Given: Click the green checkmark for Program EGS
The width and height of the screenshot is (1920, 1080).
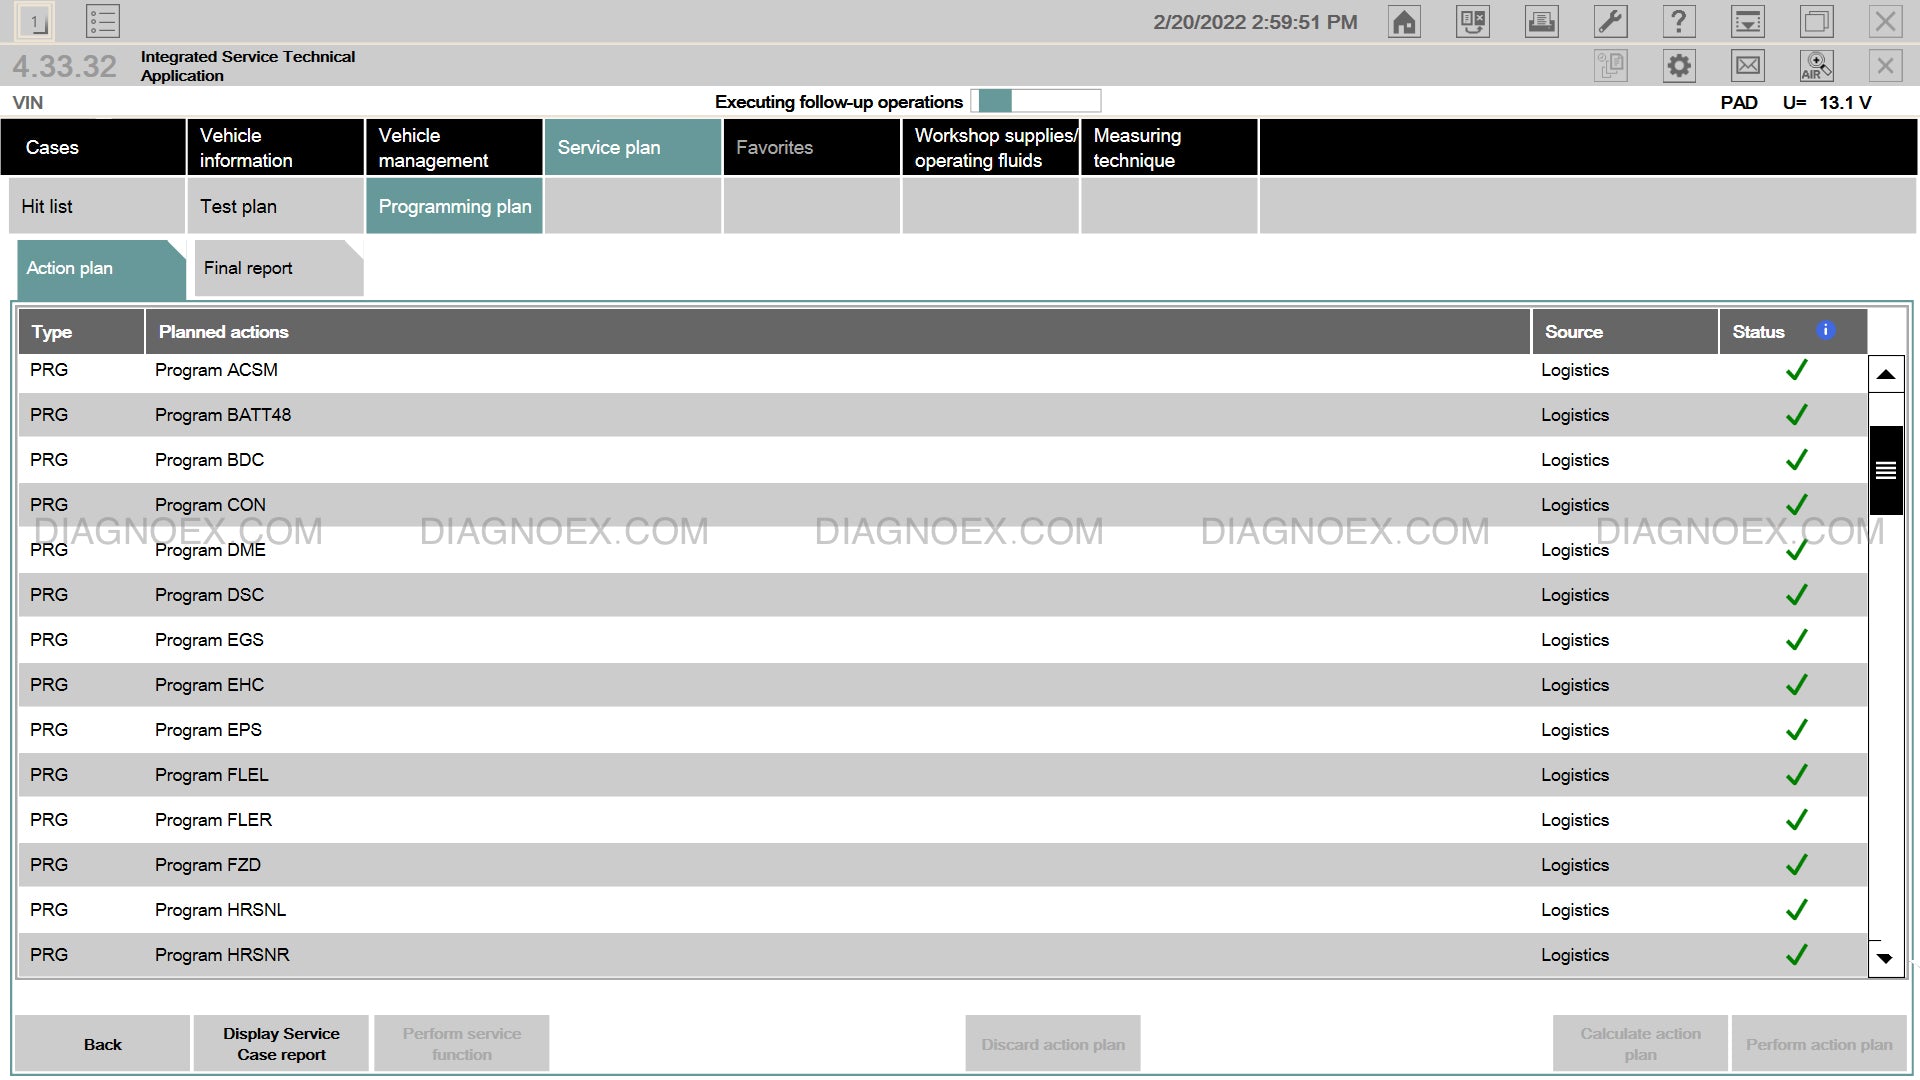Looking at the screenshot, I should coord(1796,640).
